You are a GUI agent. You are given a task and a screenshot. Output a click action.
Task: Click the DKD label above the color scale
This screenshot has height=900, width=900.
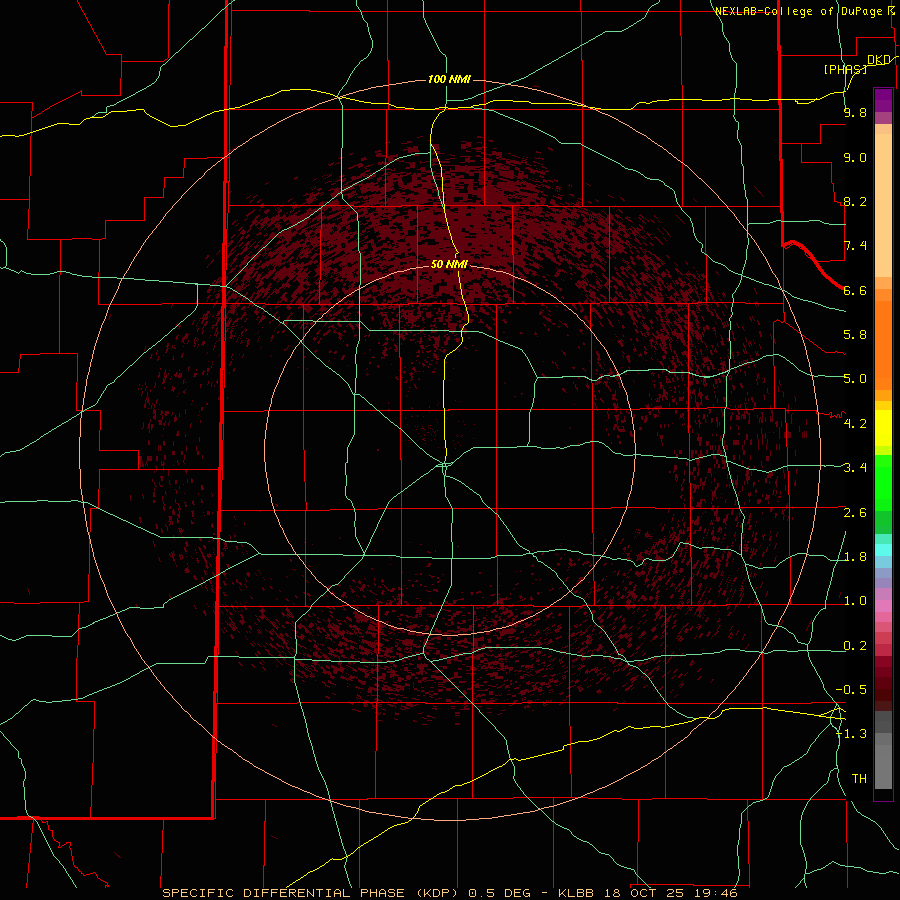click(x=878, y=60)
